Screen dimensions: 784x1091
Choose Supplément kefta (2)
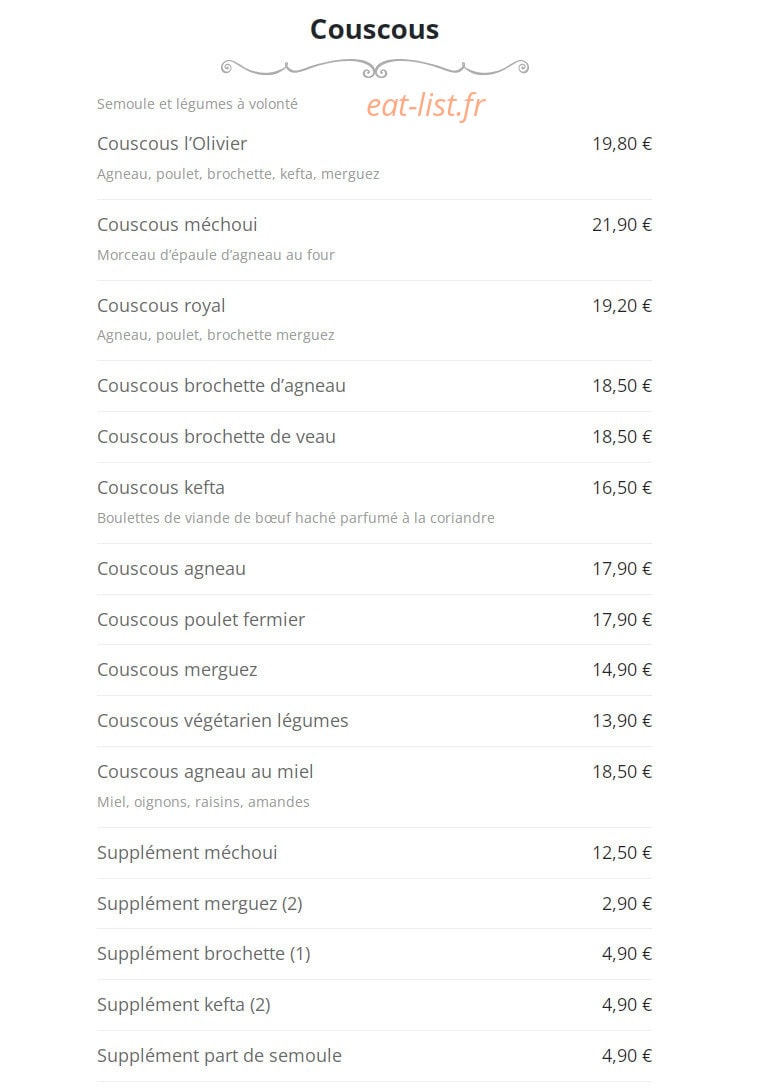(x=374, y=1005)
